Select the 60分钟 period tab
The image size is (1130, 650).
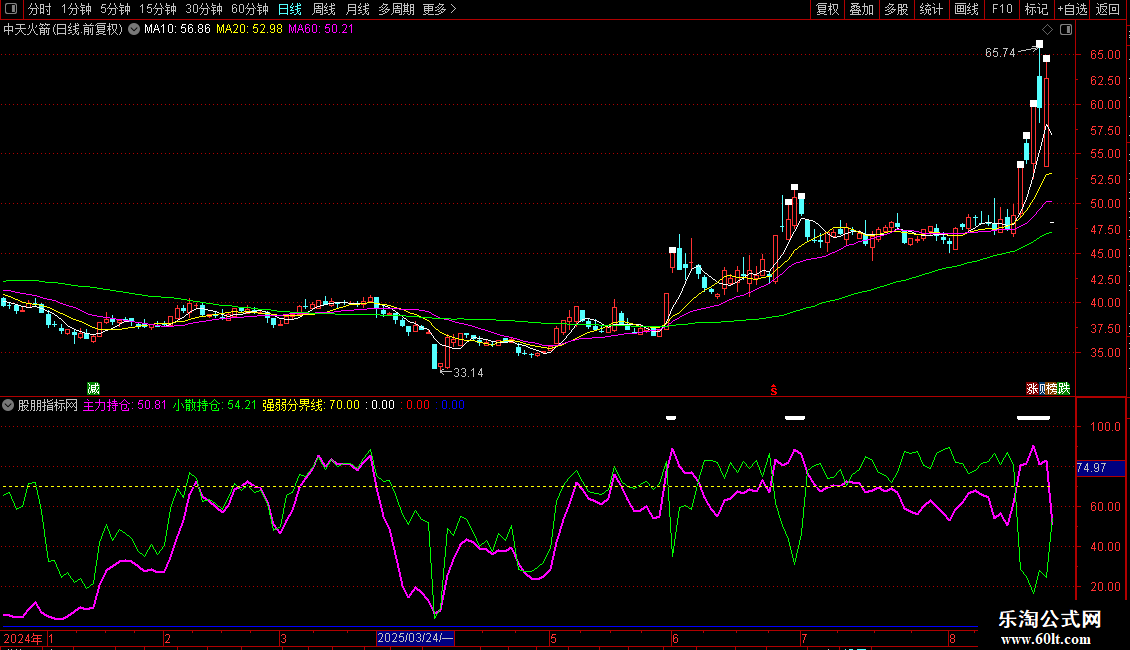click(x=249, y=9)
